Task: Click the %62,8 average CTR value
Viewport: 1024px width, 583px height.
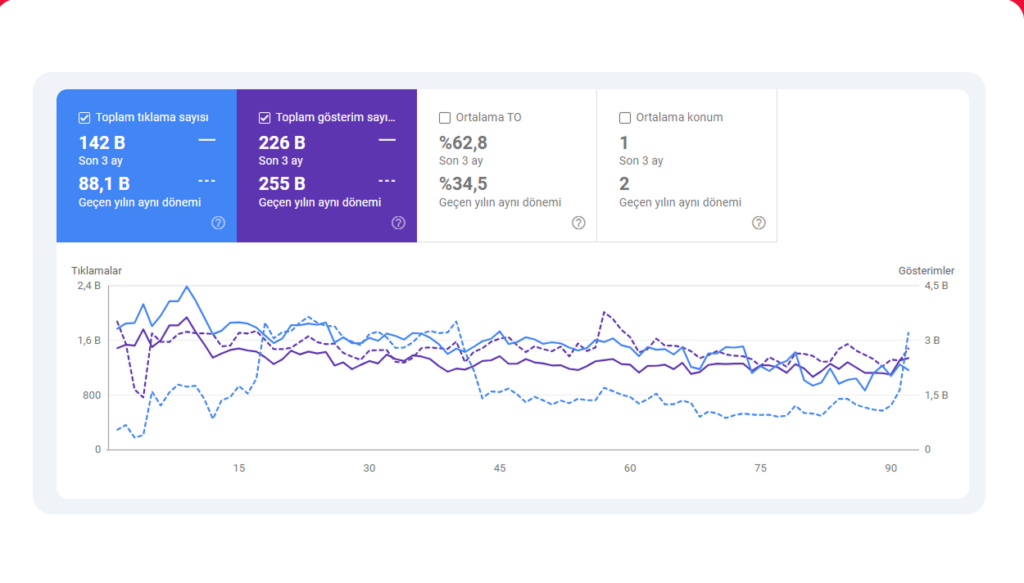Action: click(463, 142)
